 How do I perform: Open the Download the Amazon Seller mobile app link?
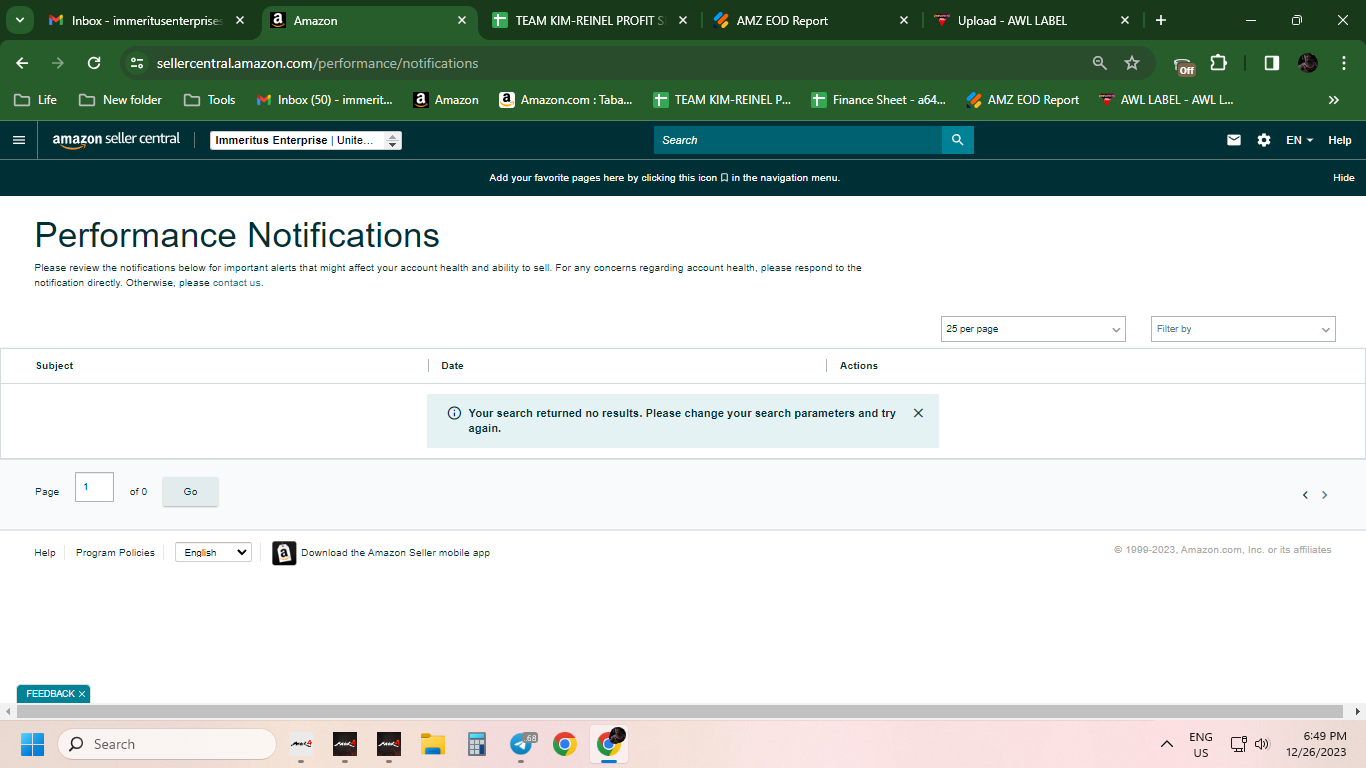396,553
